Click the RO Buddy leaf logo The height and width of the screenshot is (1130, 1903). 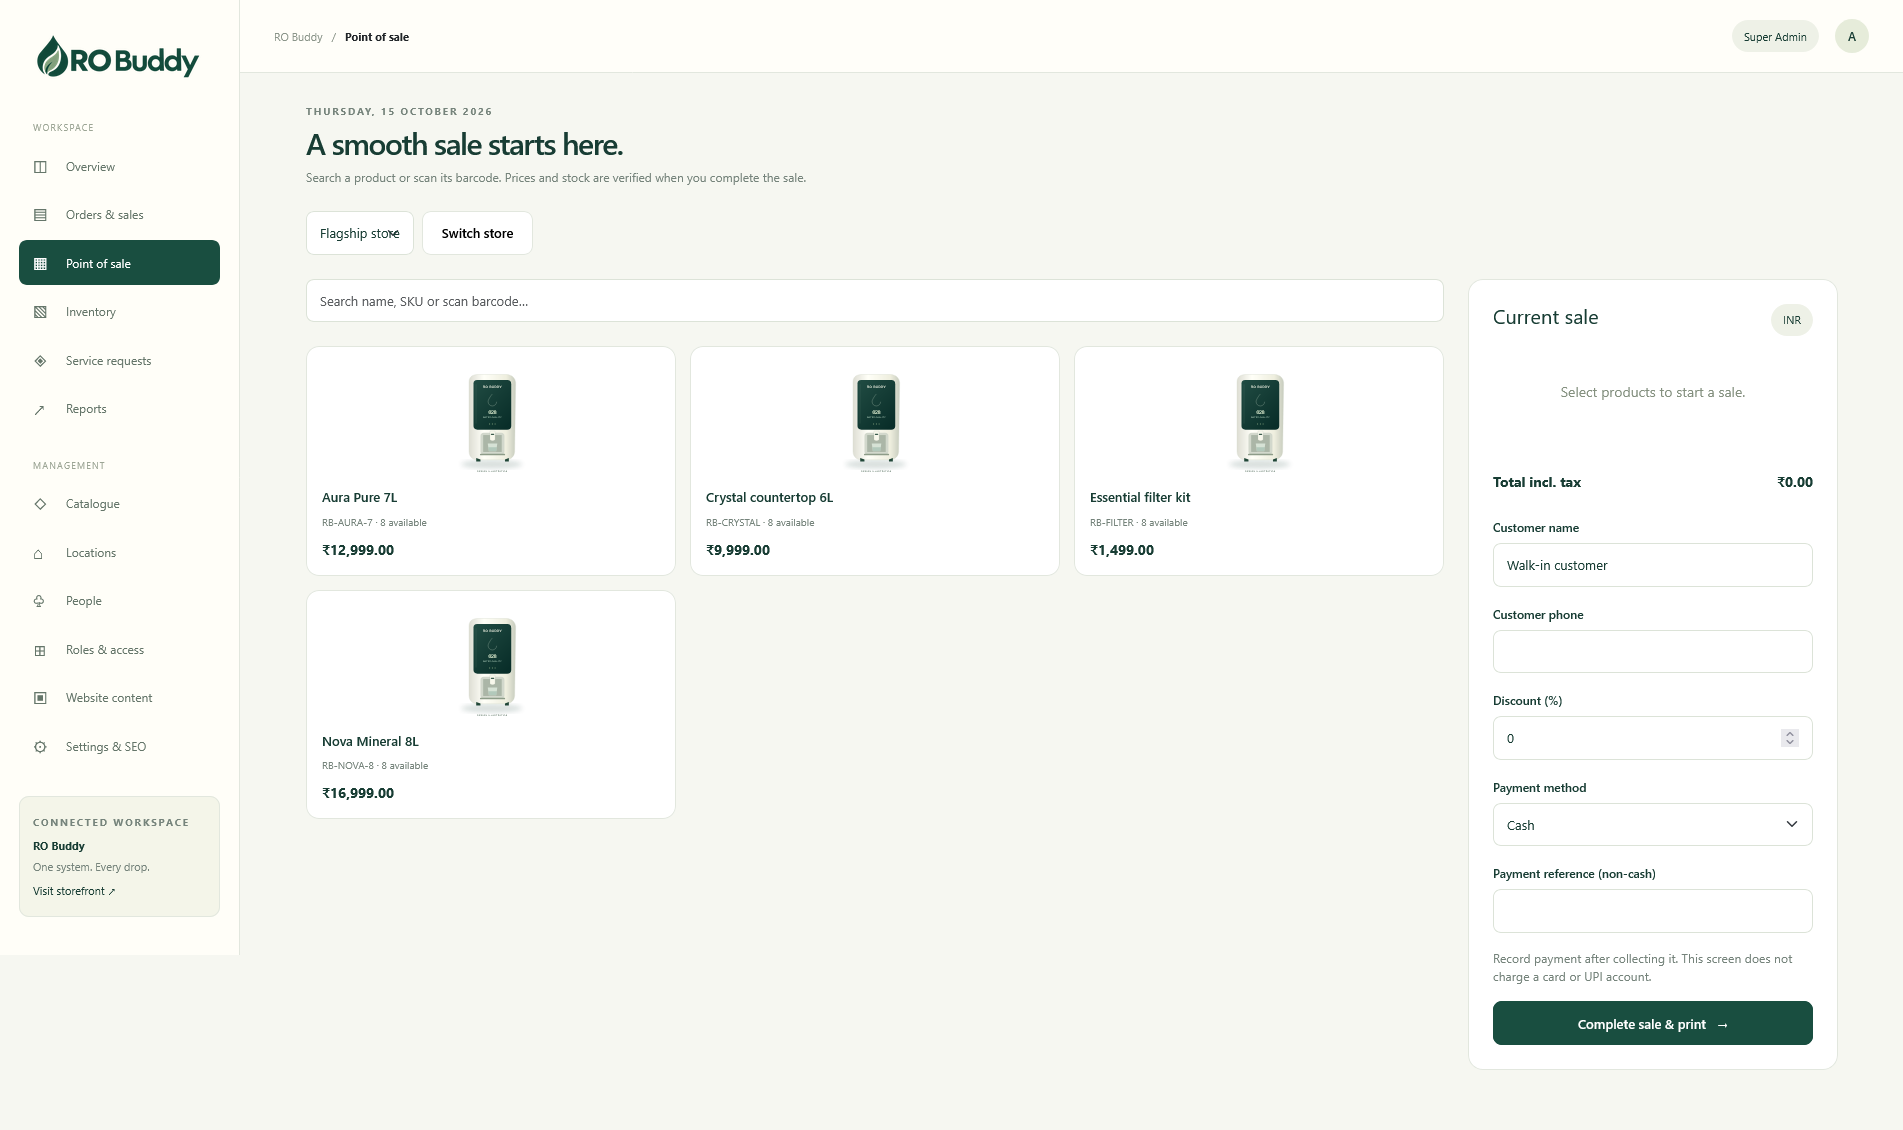tap(118, 58)
